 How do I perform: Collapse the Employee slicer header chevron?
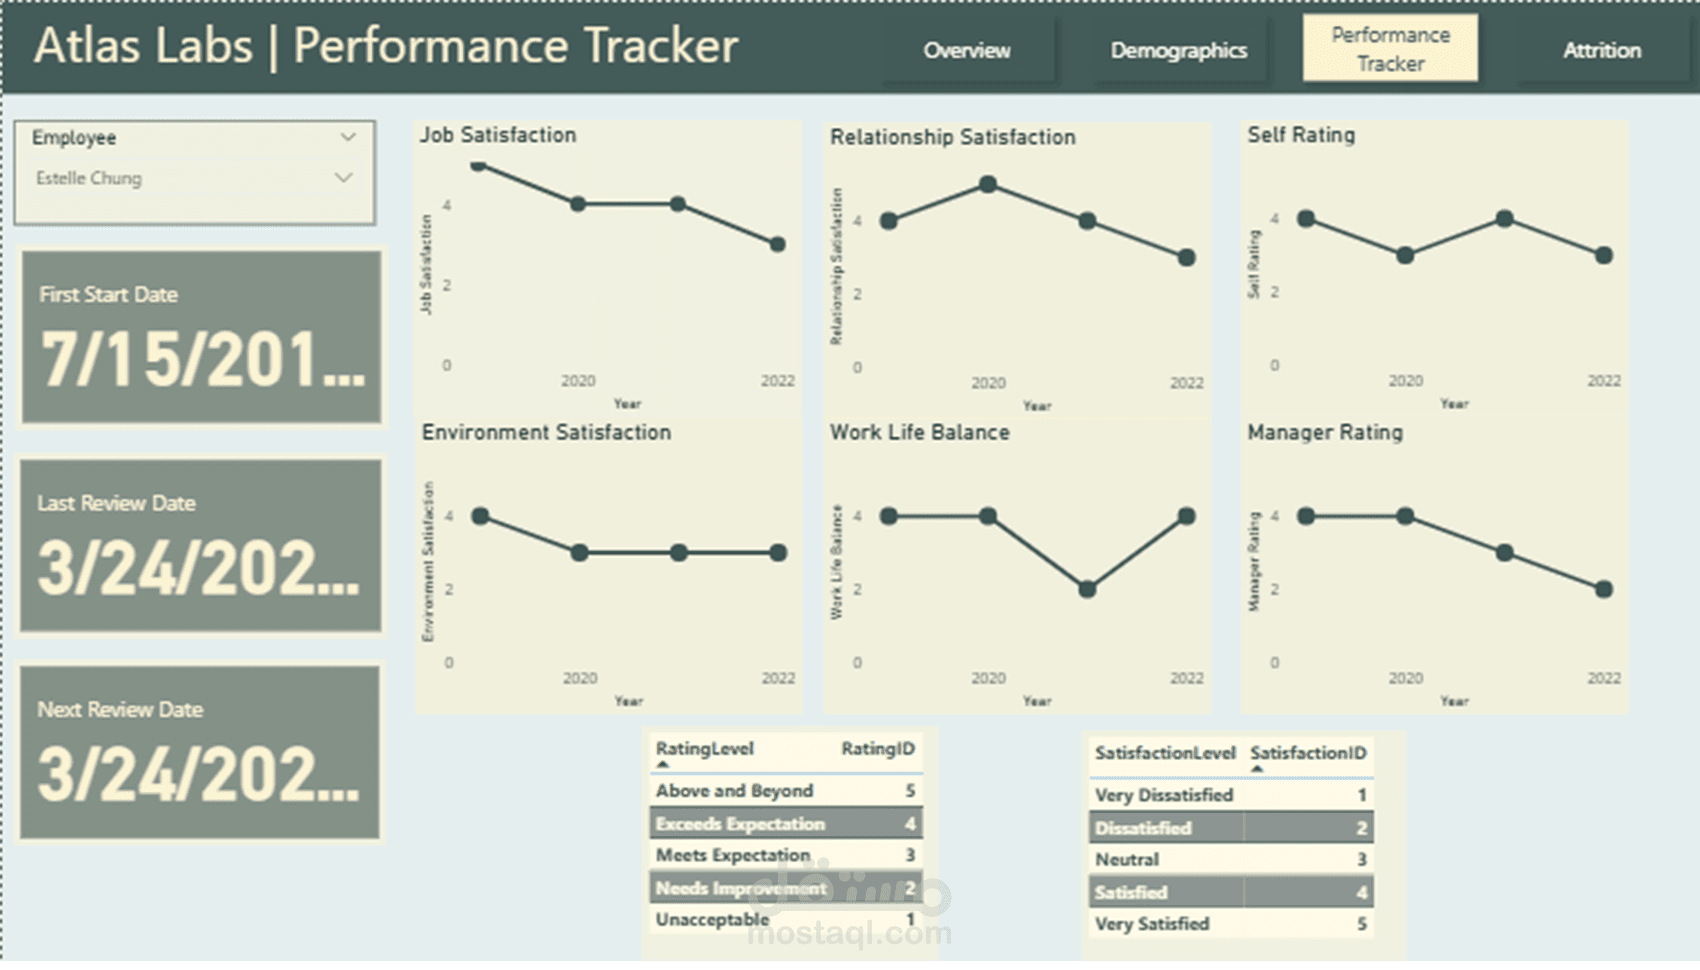[348, 137]
